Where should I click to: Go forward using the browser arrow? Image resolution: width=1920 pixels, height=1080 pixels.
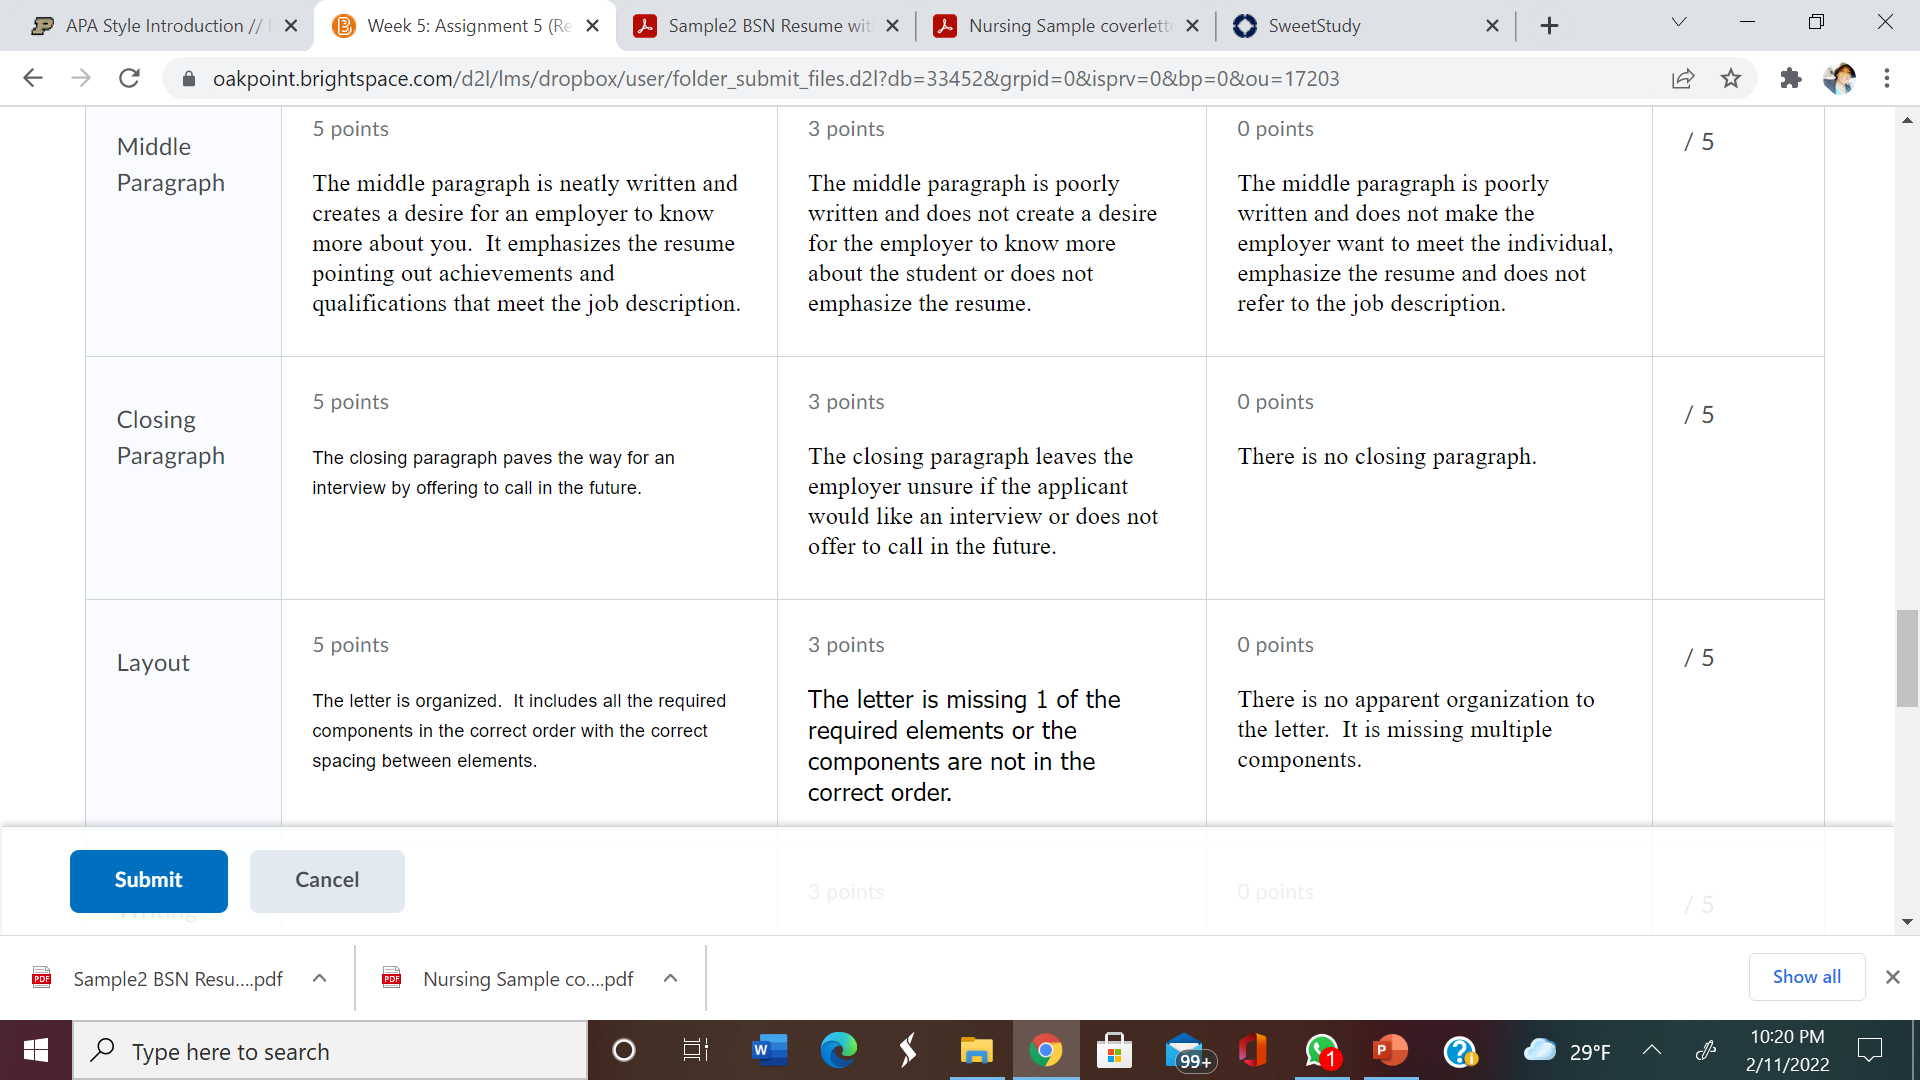pos(81,78)
